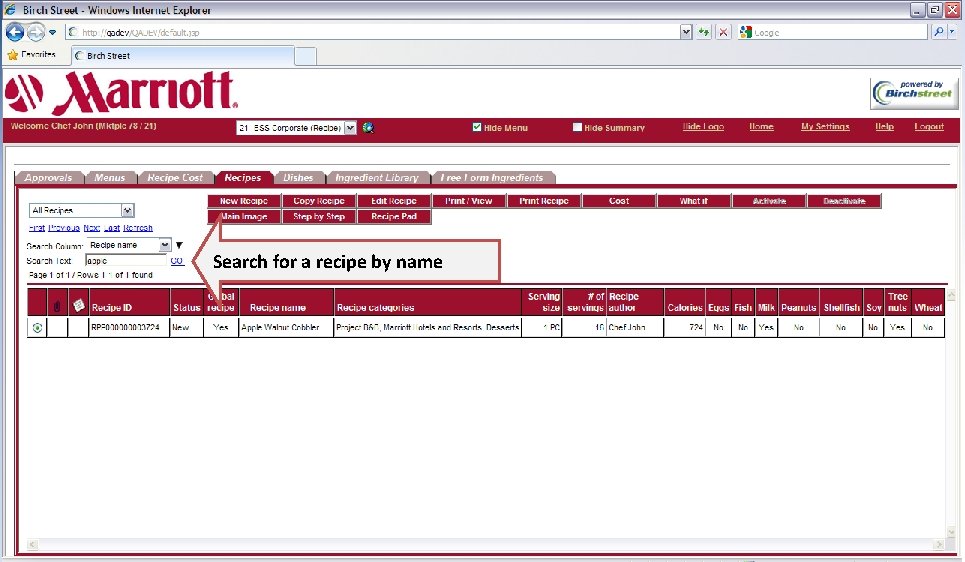Click the Deactivate button
This screenshot has height=562, width=965.
[844, 201]
